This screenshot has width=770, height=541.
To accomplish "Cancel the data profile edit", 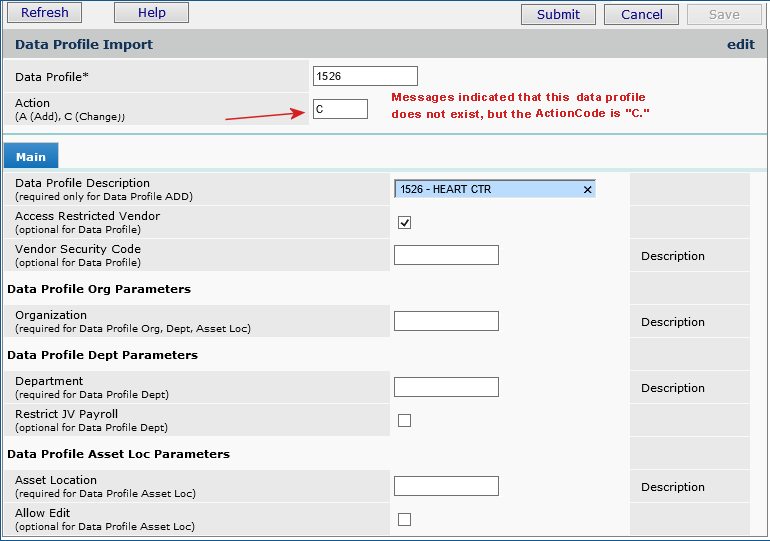I will click(x=641, y=14).
